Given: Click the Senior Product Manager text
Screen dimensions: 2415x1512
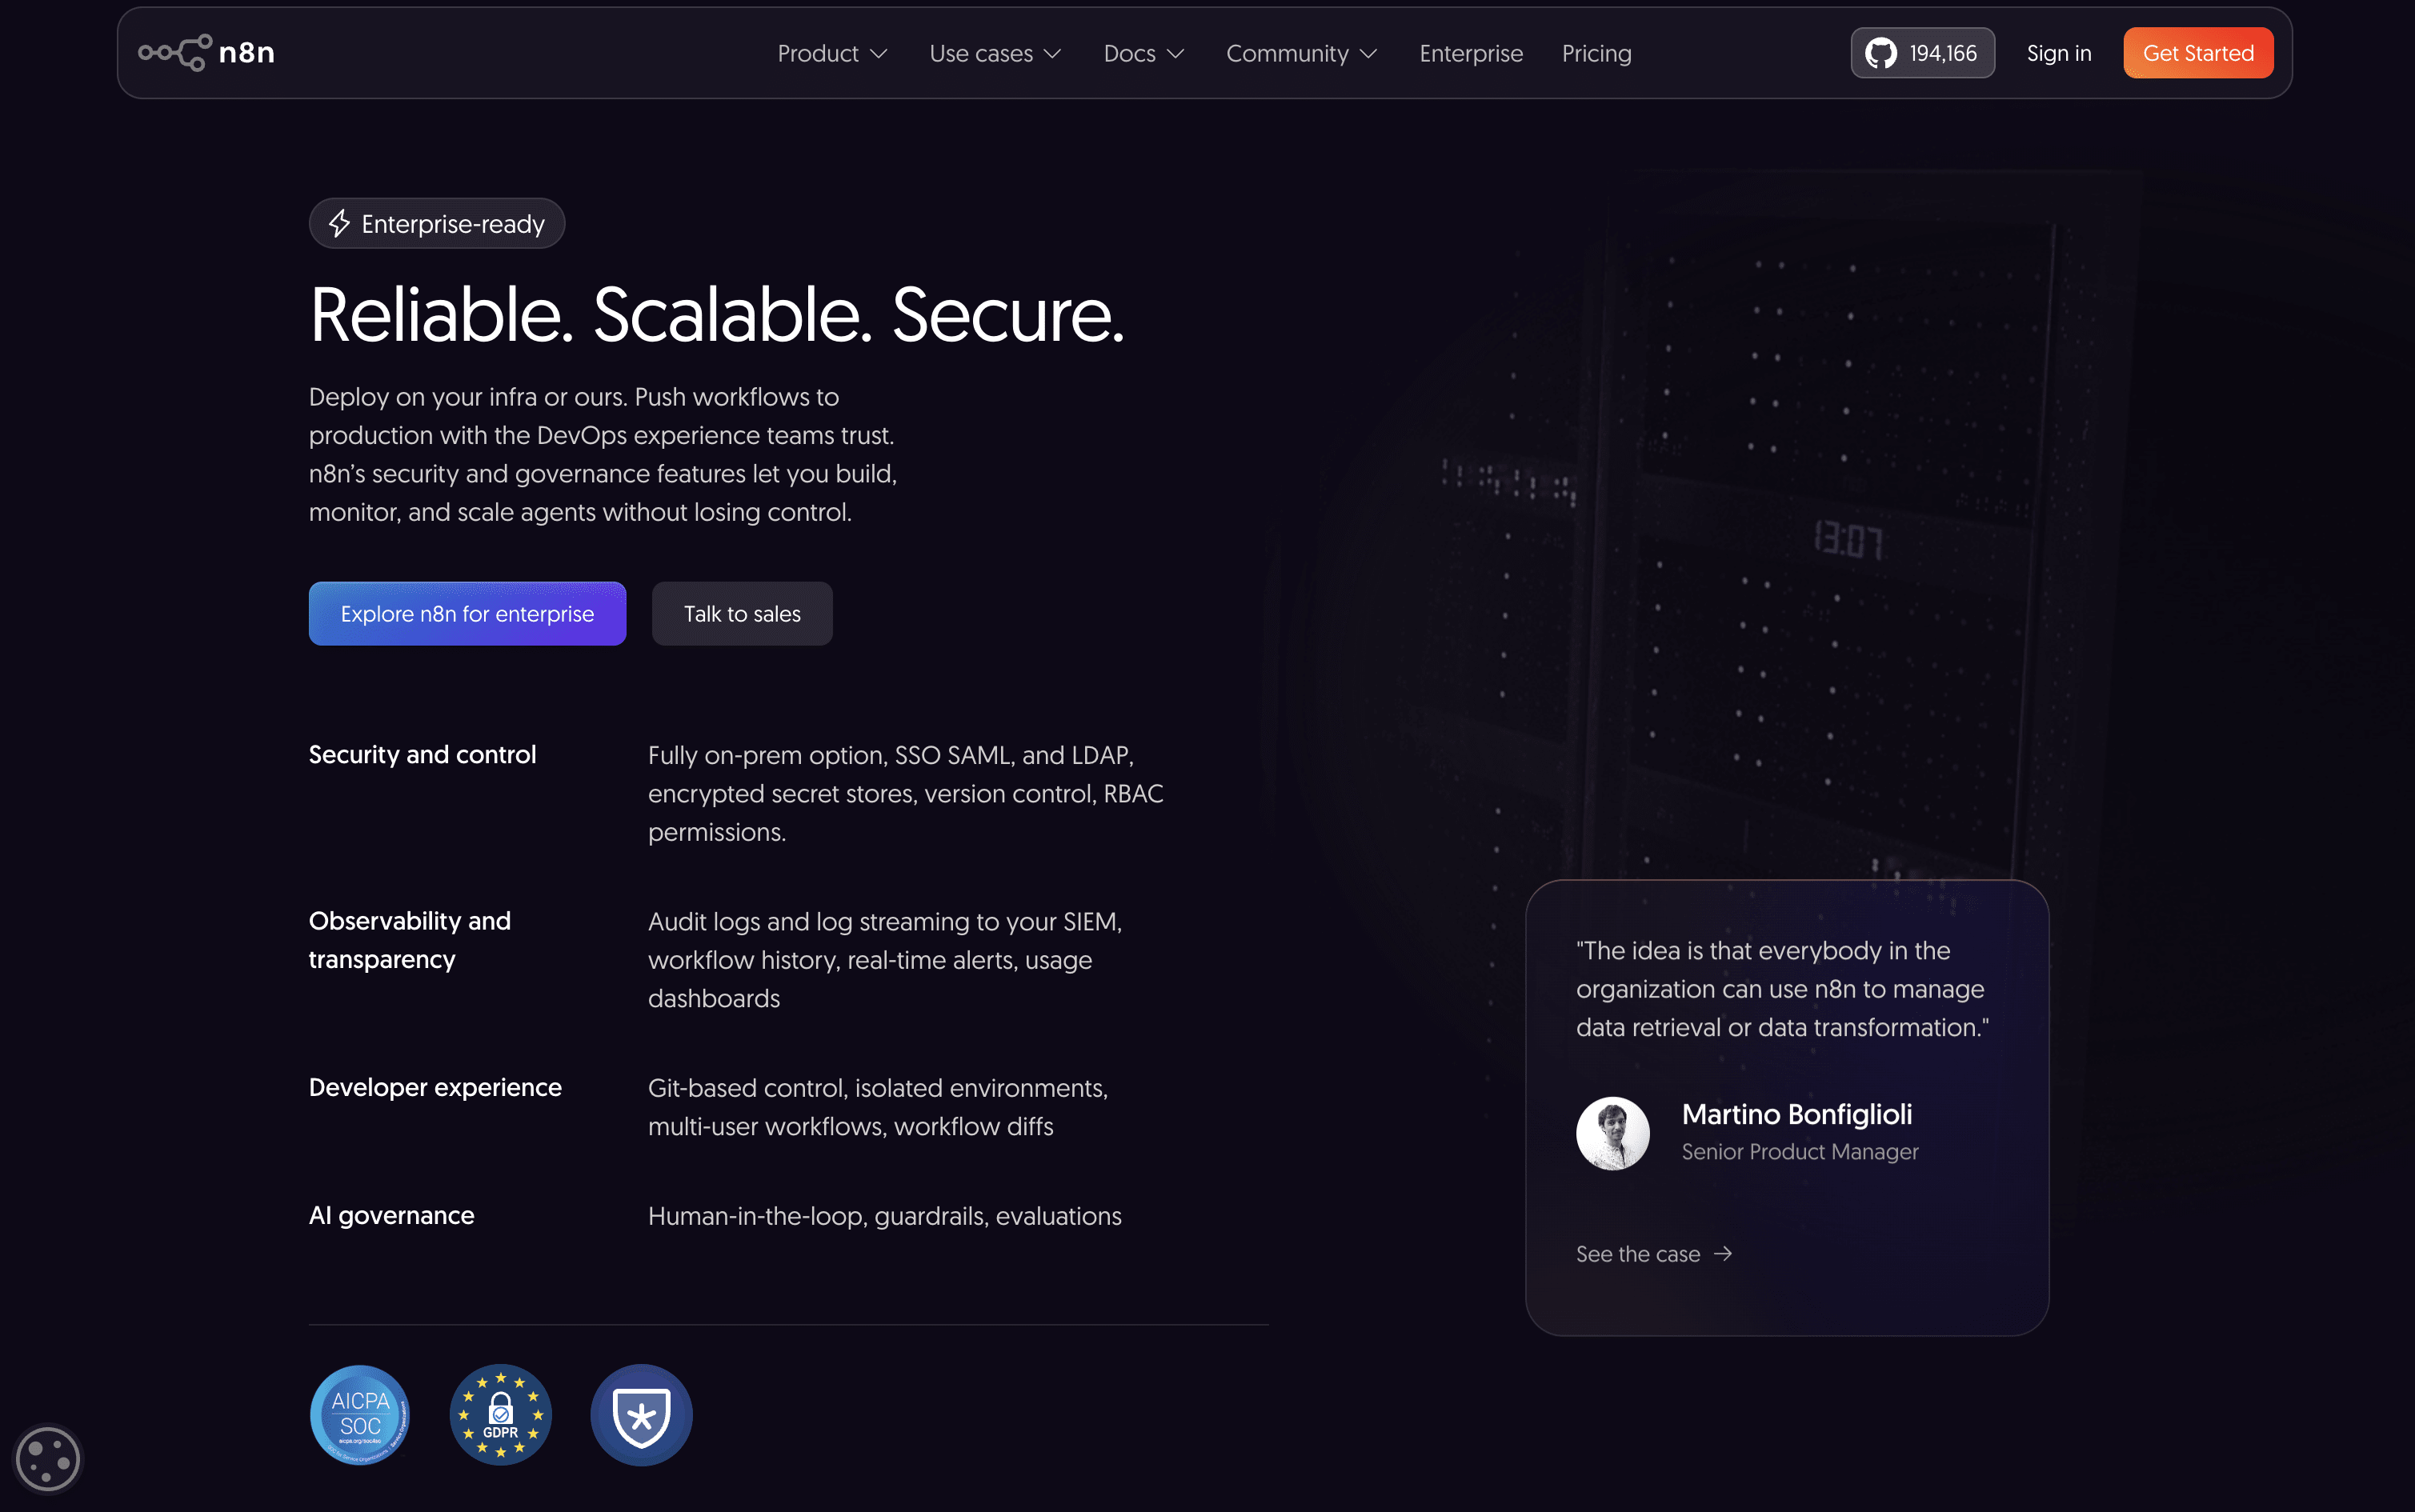Looking at the screenshot, I should pos(1800,1152).
